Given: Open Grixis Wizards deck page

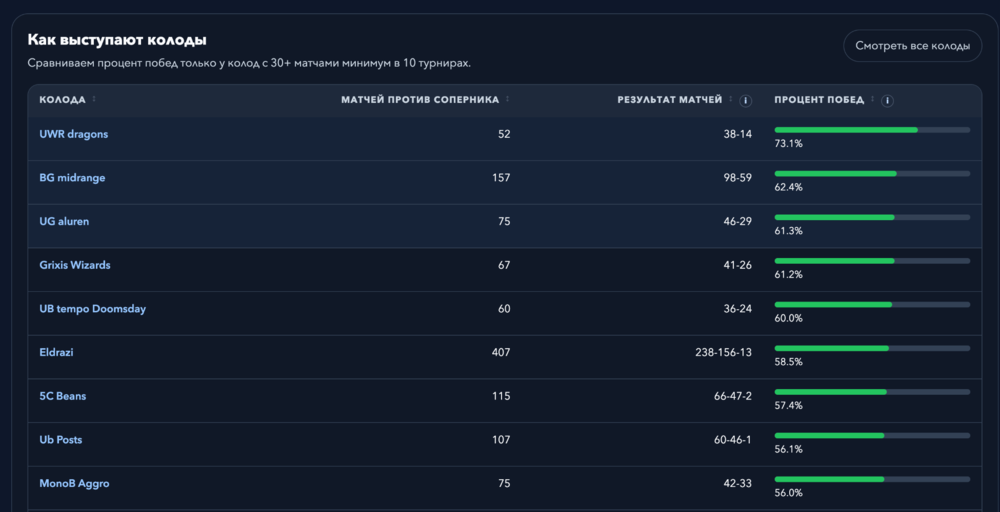Looking at the screenshot, I should click(x=75, y=265).
